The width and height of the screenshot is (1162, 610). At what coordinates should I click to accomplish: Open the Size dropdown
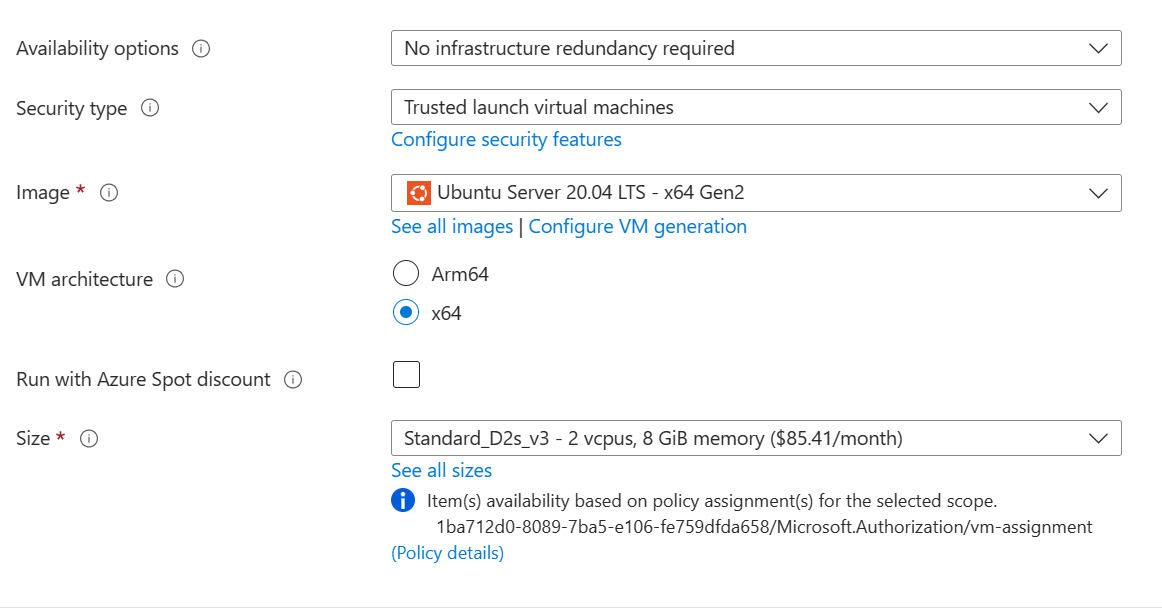pos(756,438)
